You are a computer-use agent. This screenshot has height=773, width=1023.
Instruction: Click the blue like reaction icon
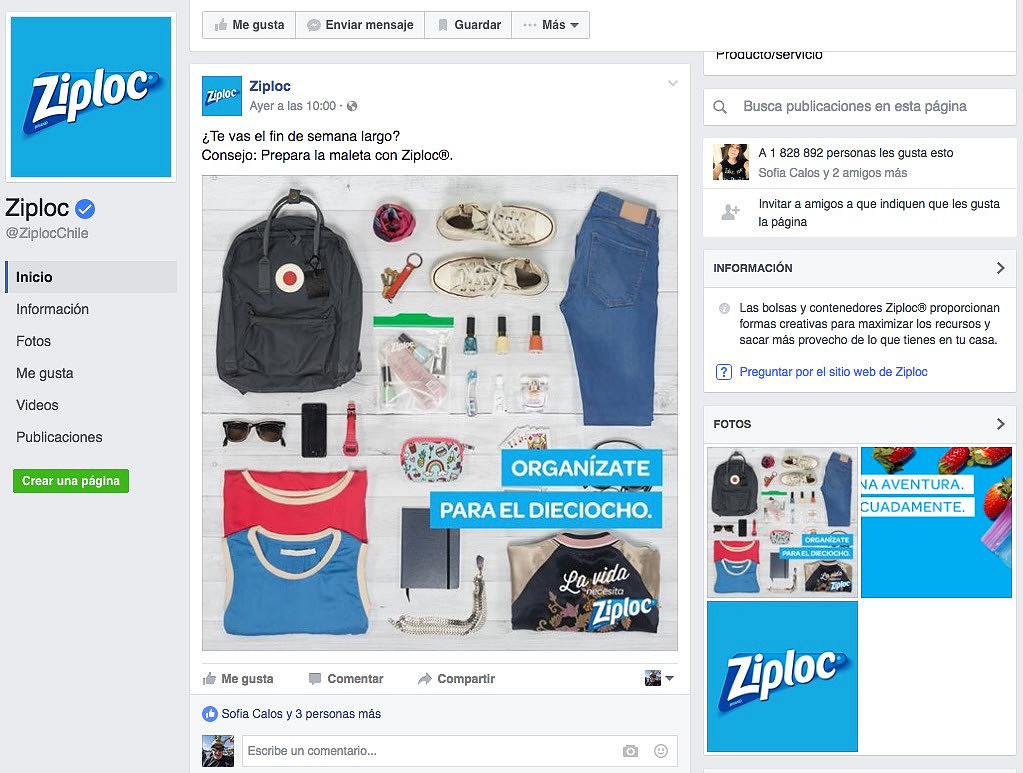click(x=210, y=714)
